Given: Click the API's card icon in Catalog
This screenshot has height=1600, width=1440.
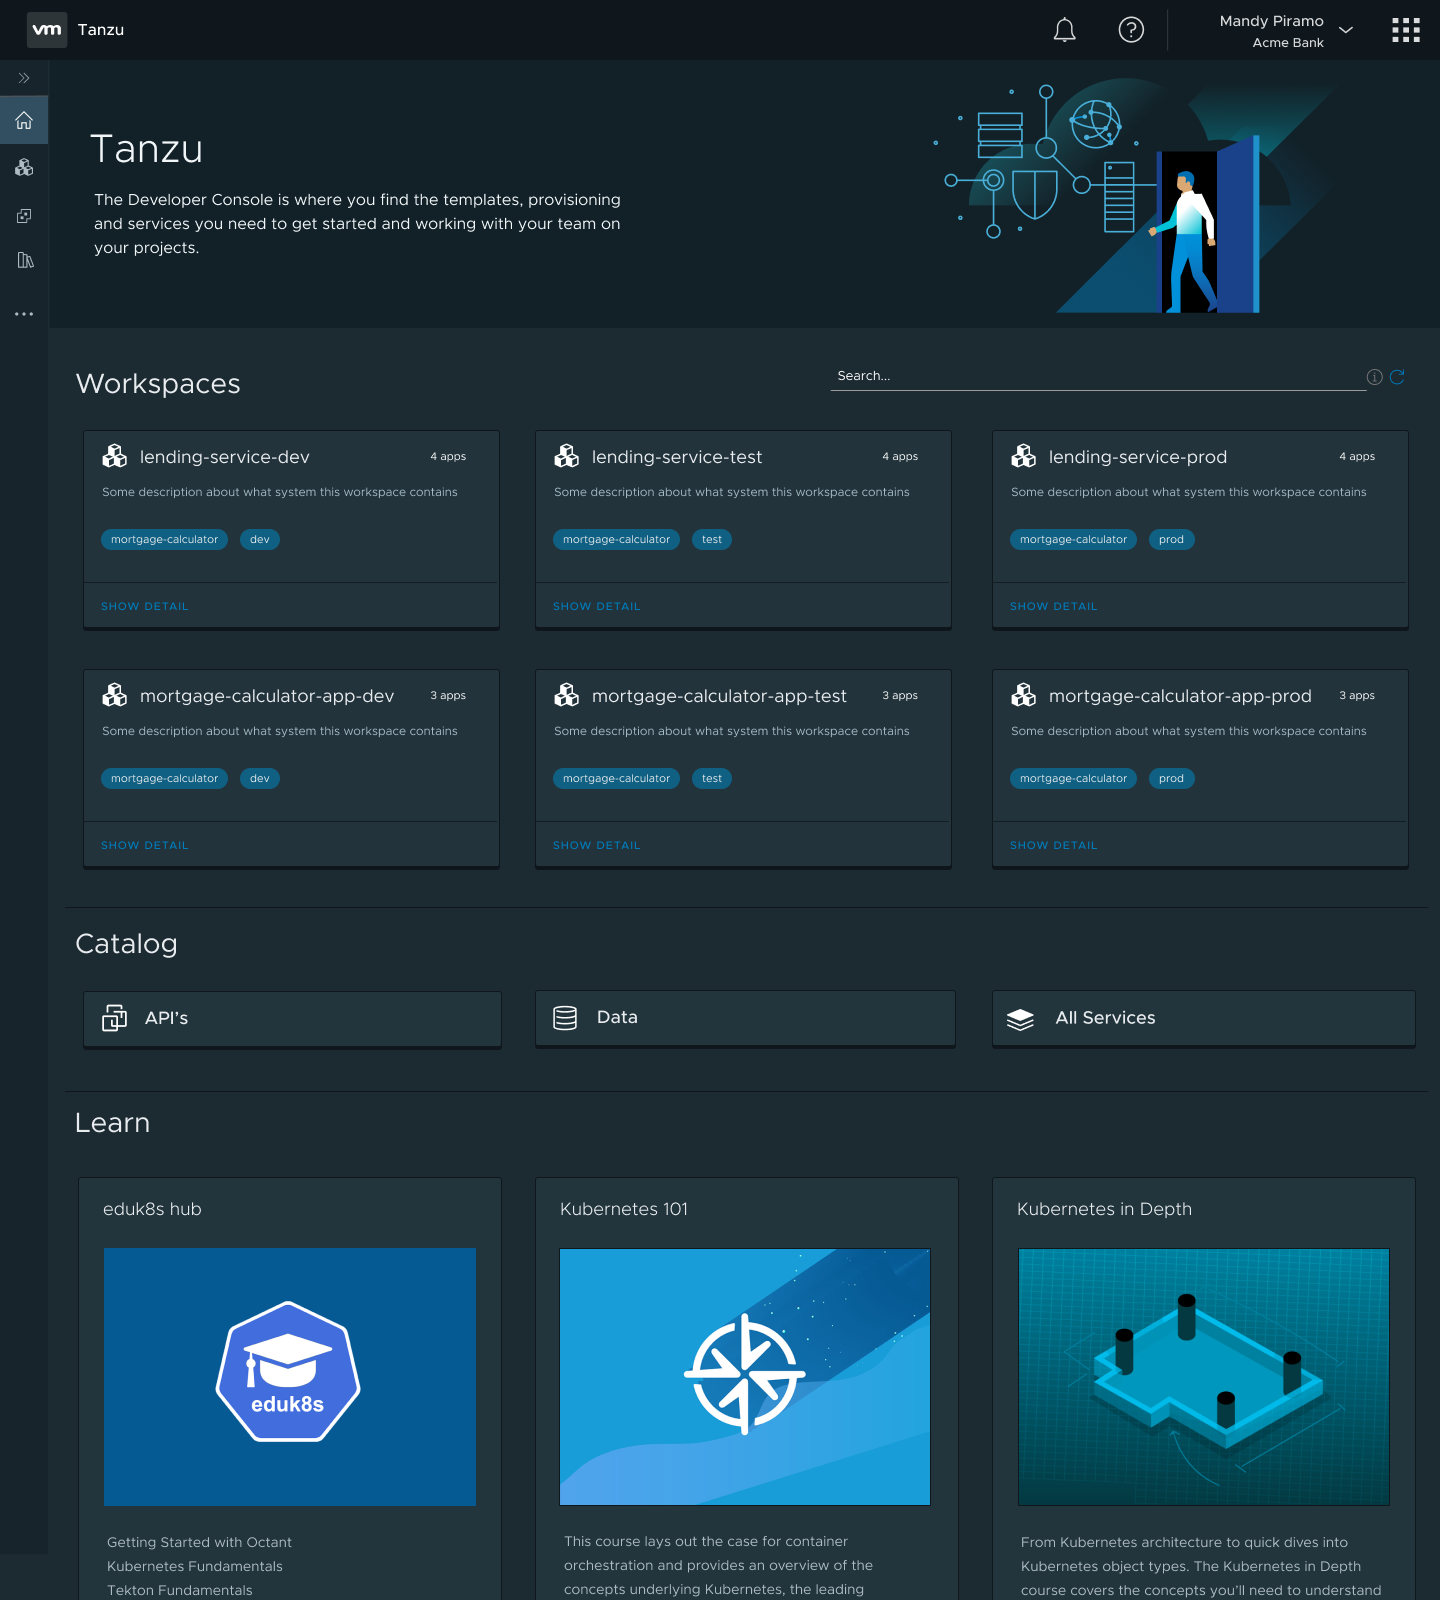Looking at the screenshot, I should click(115, 1018).
